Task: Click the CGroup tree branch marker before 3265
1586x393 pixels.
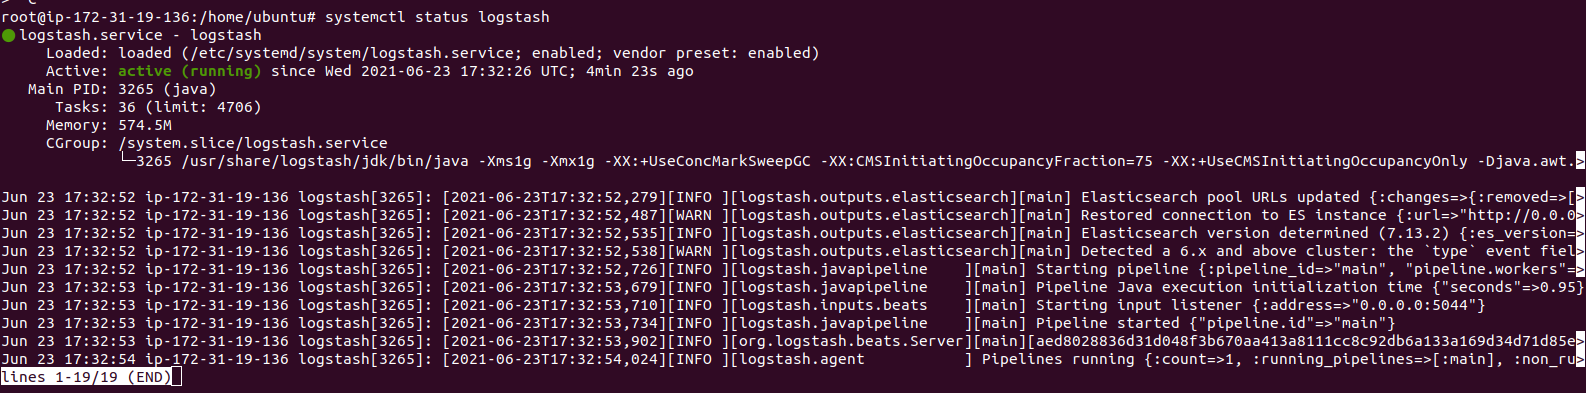Action: click(127, 161)
